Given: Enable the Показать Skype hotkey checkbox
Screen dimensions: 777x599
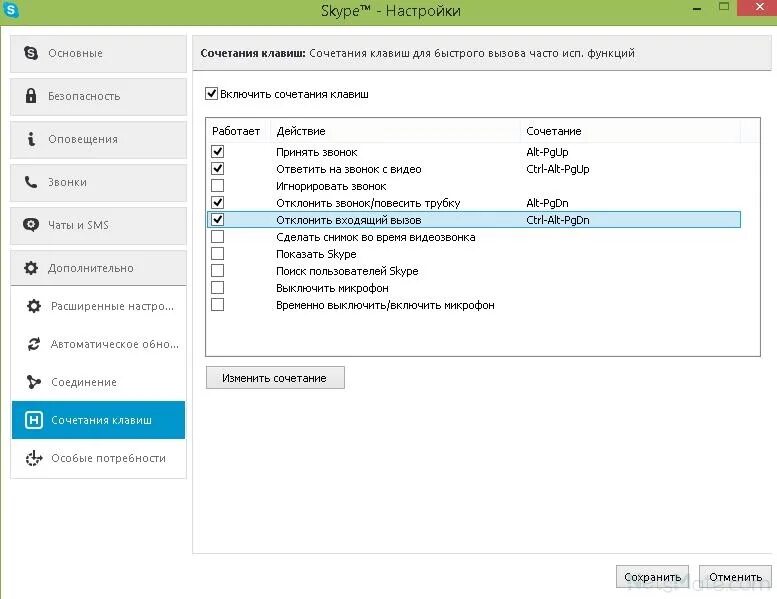Looking at the screenshot, I should click(x=218, y=254).
